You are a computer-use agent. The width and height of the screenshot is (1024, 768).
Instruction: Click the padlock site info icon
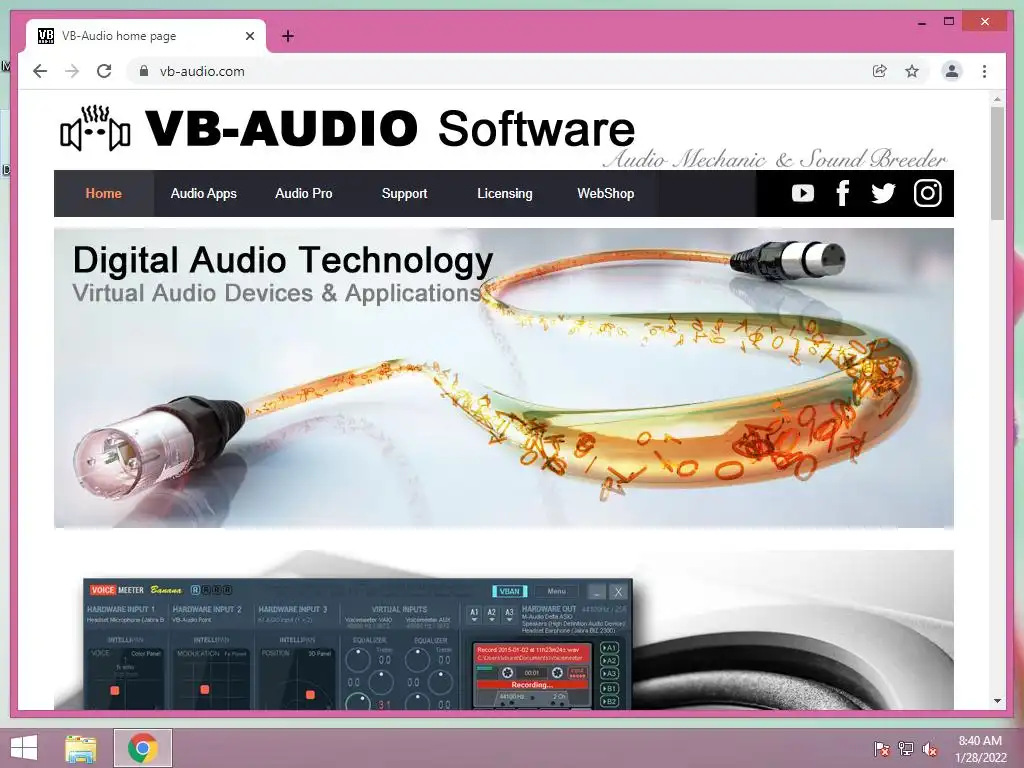tap(144, 71)
